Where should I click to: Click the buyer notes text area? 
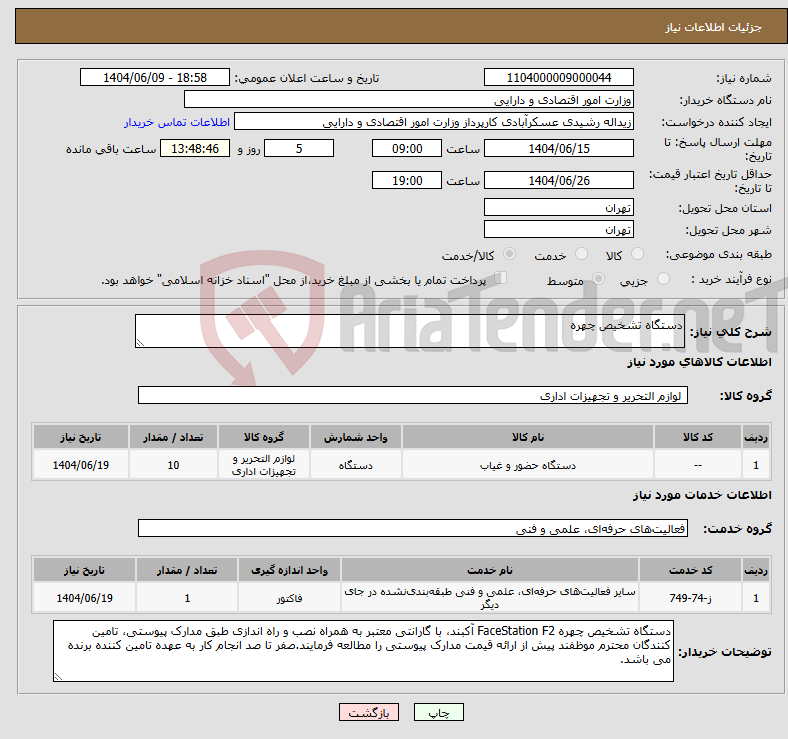[x=363, y=651]
